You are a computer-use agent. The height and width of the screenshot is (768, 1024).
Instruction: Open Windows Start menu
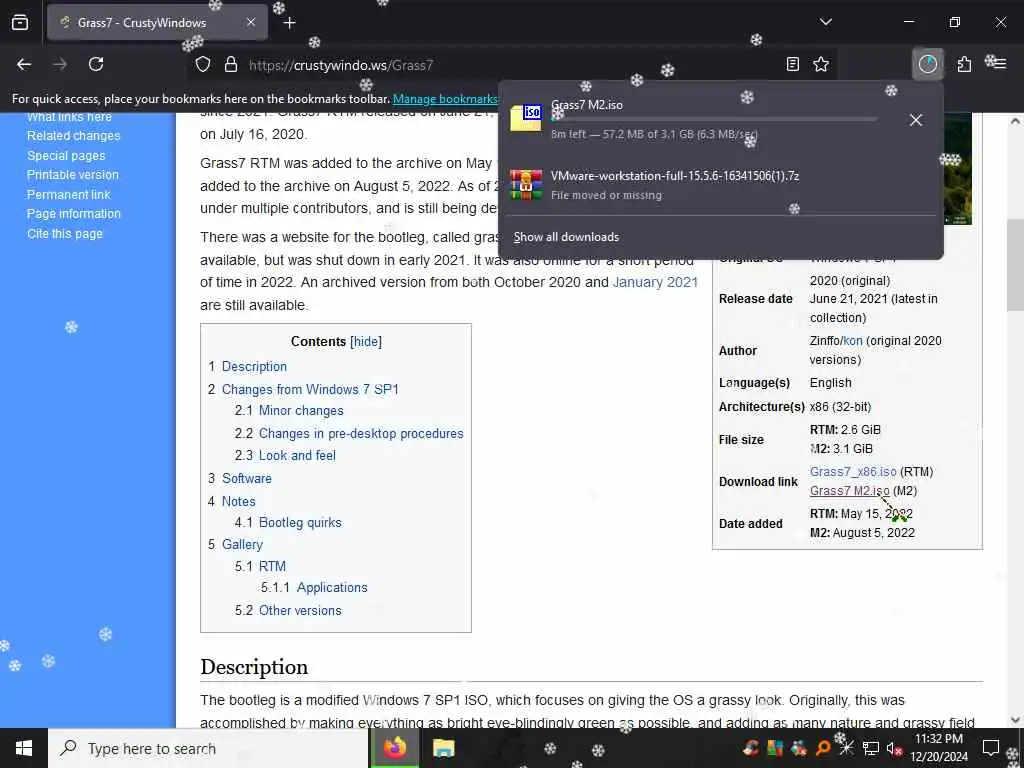(x=24, y=748)
